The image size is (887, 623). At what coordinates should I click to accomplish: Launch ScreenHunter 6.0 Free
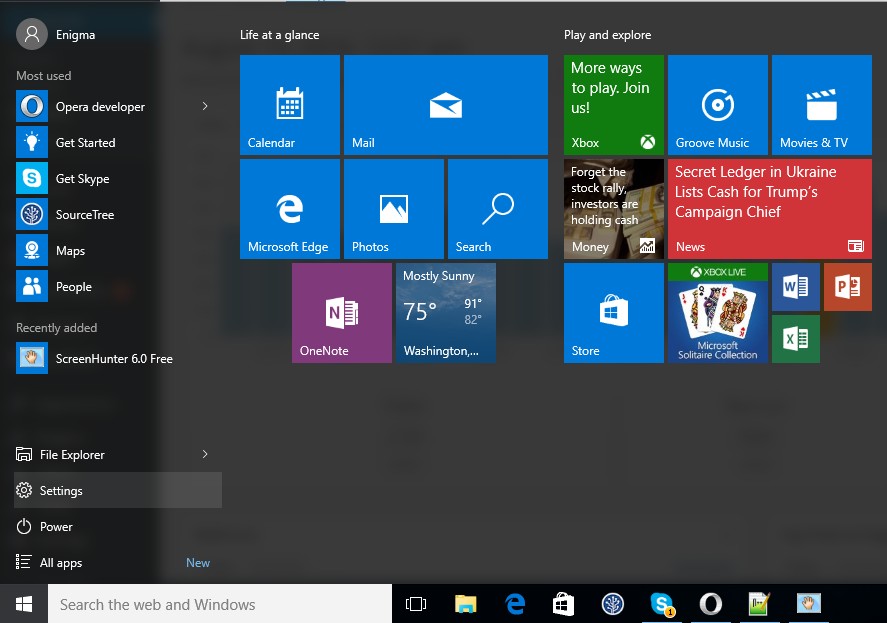[118, 358]
